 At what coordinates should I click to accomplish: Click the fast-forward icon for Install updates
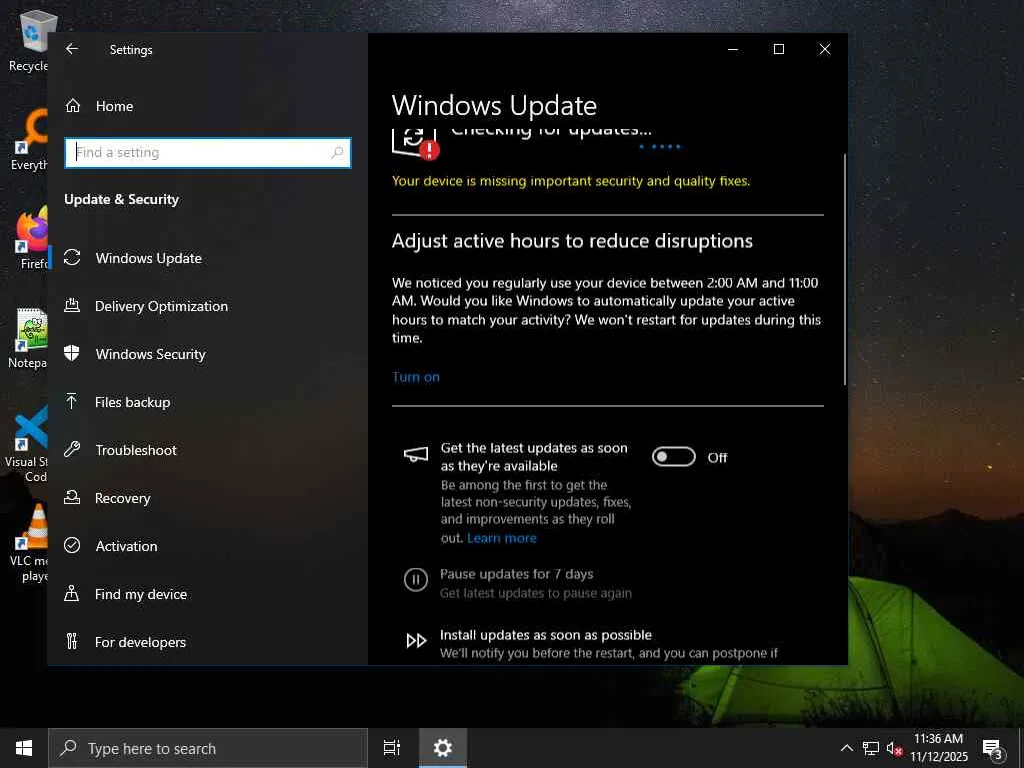tap(416, 641)
